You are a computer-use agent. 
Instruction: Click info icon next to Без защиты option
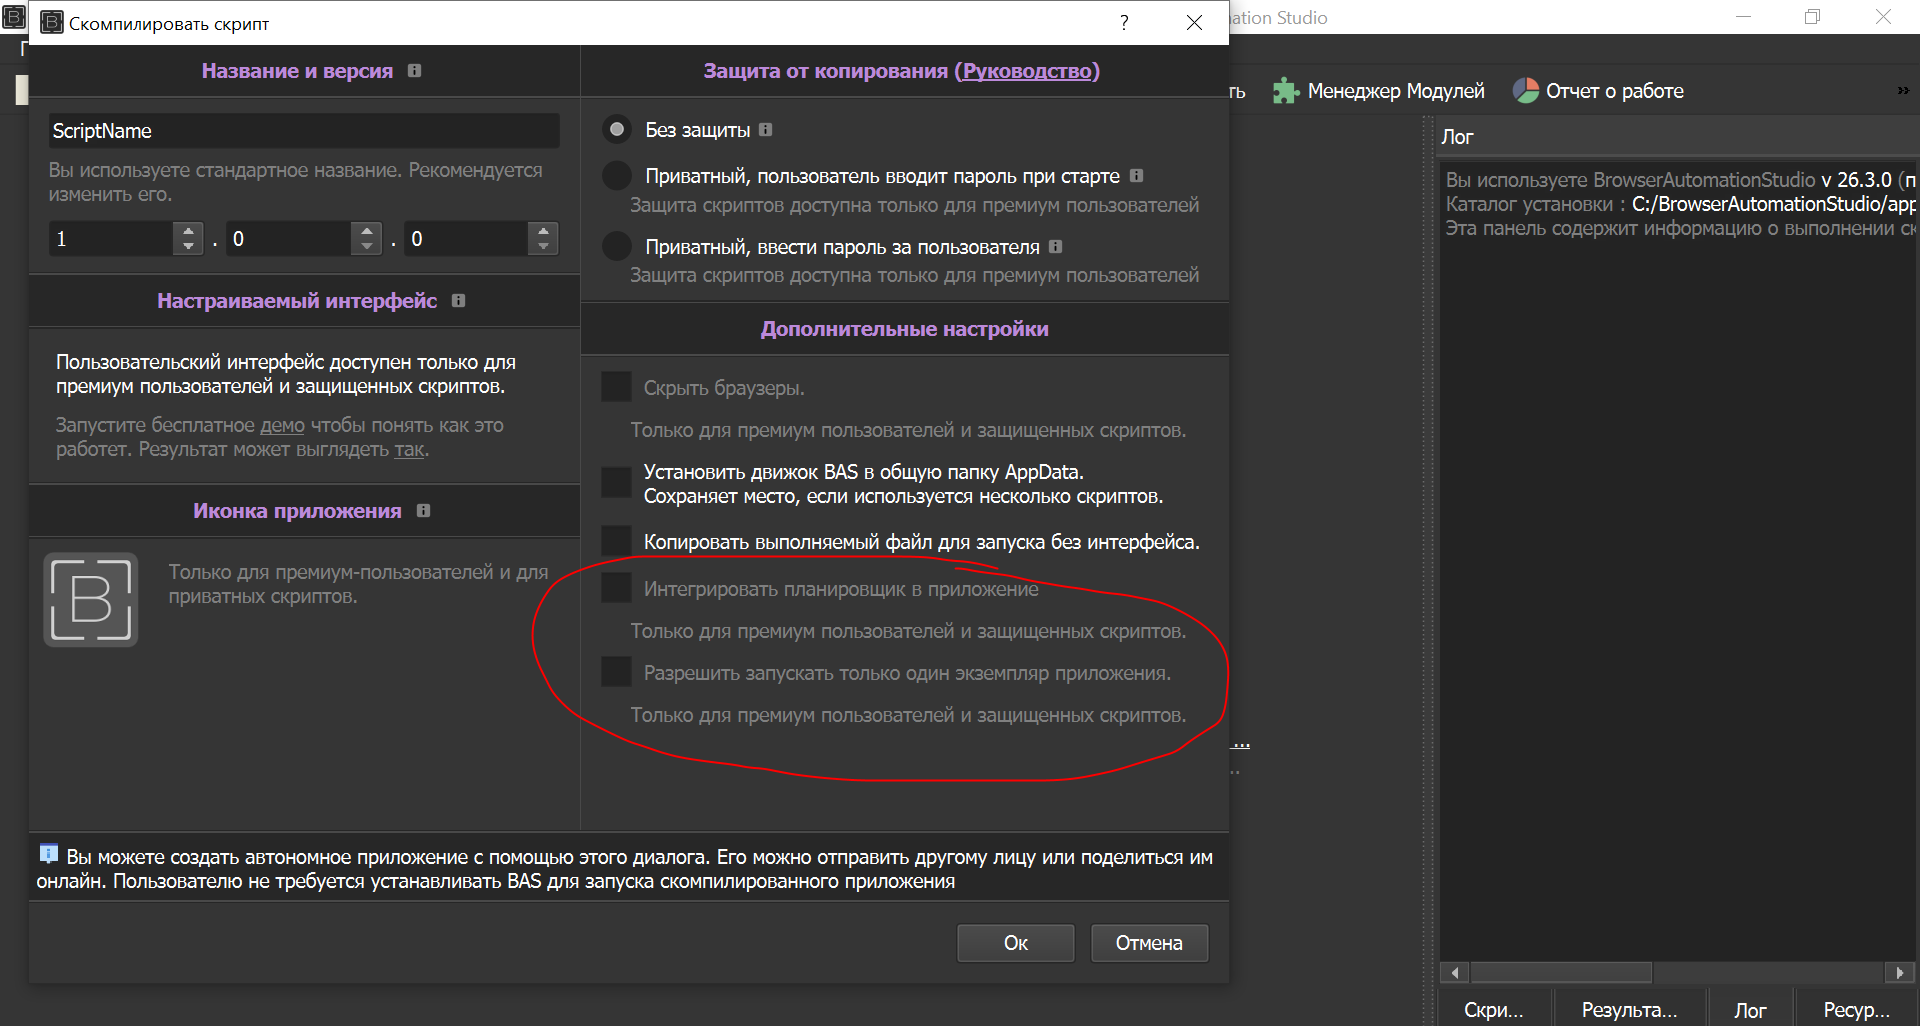click(765, 128)
